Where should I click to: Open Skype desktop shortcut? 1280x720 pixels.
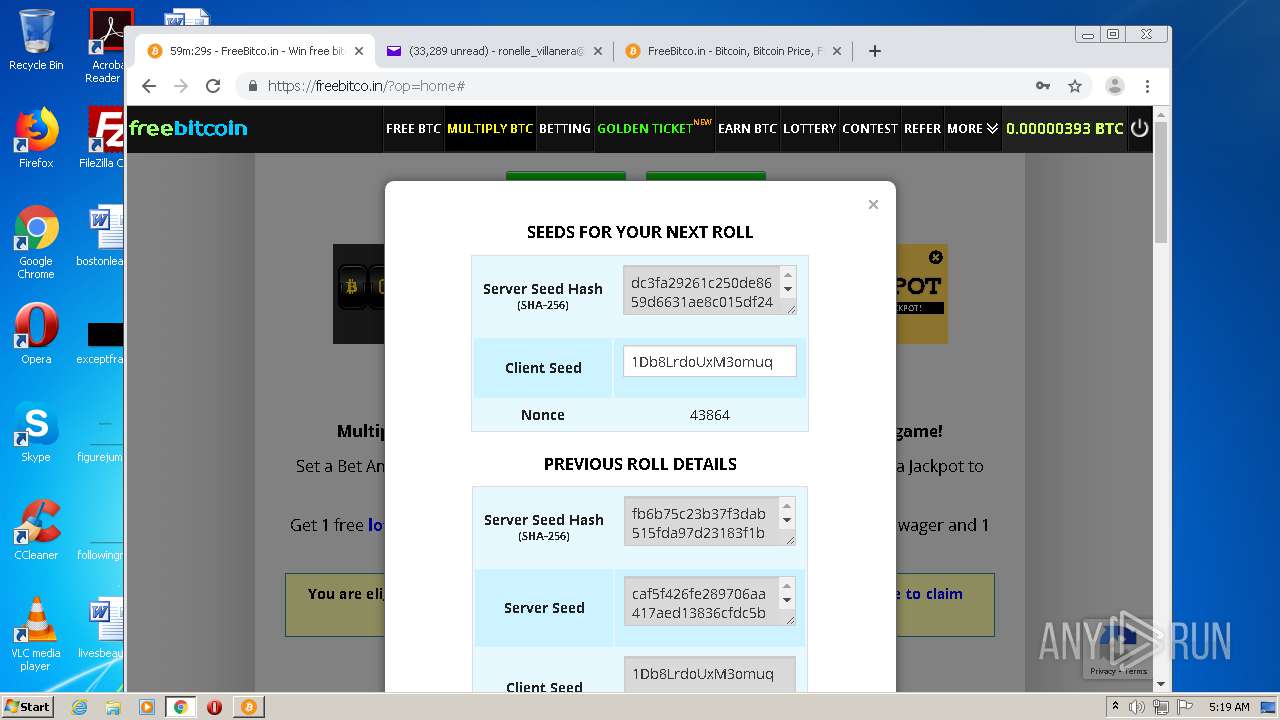(x=36, y=432)
